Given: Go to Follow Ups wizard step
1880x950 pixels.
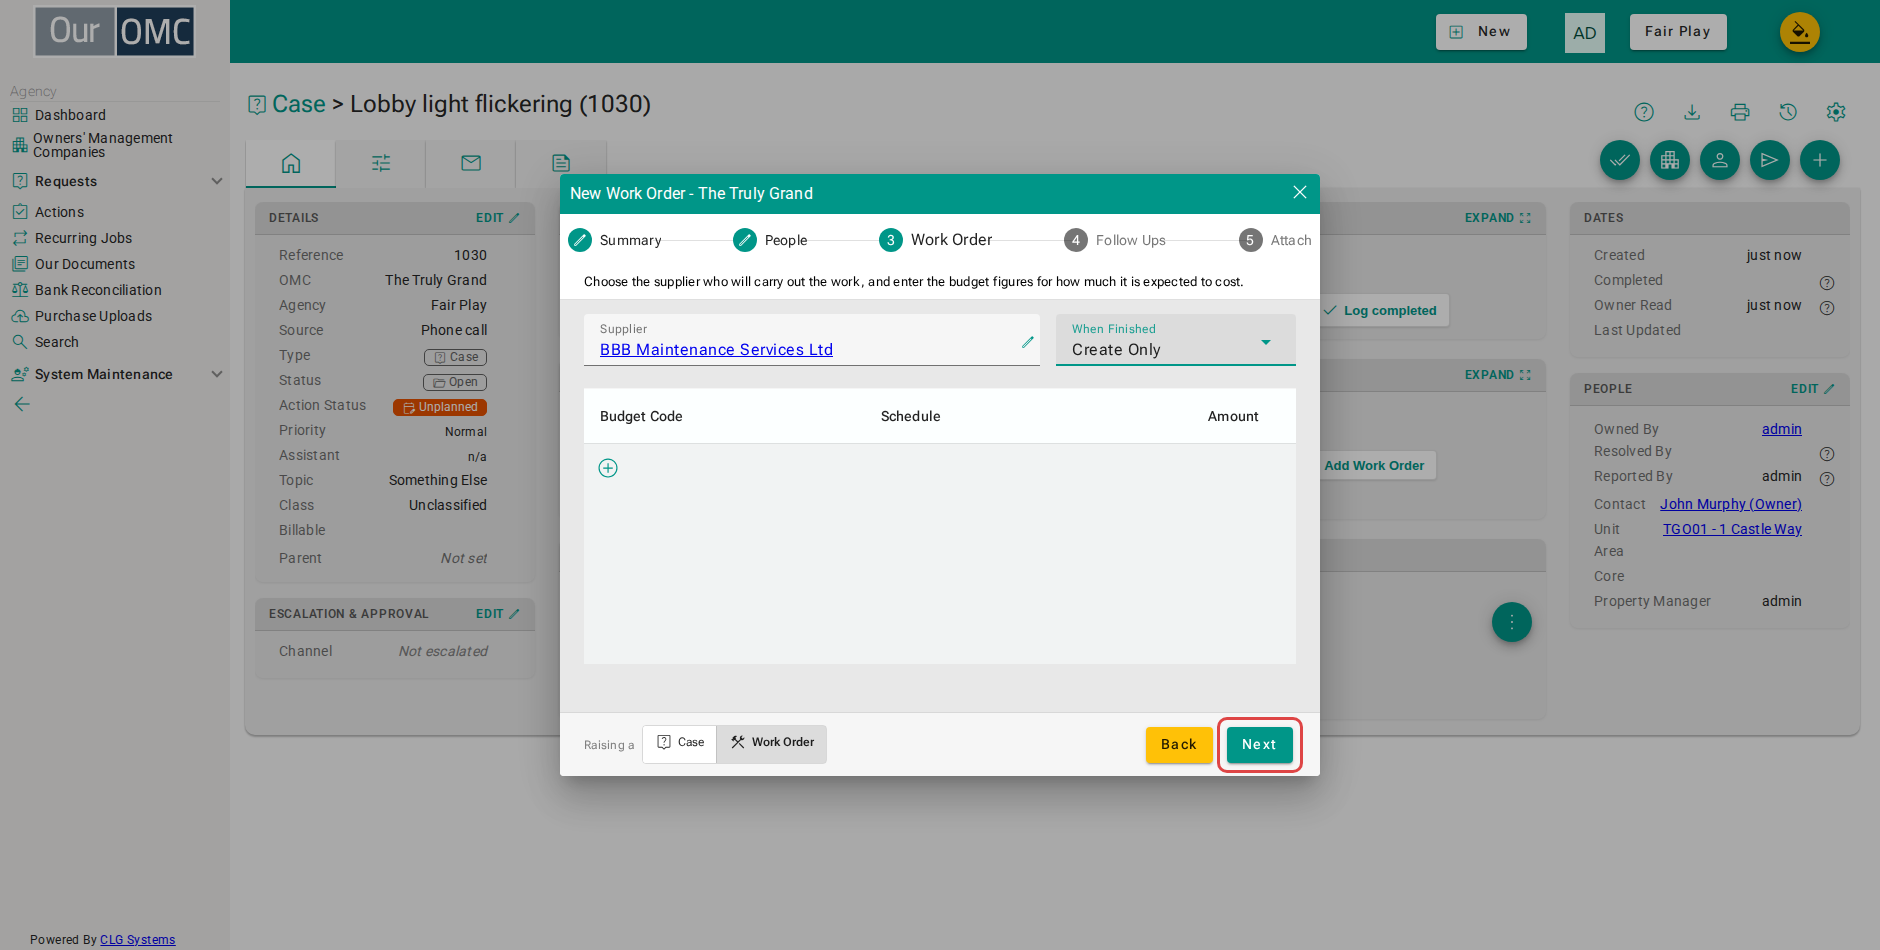Looking at the screenshot, I should [x=1115, y=240].
